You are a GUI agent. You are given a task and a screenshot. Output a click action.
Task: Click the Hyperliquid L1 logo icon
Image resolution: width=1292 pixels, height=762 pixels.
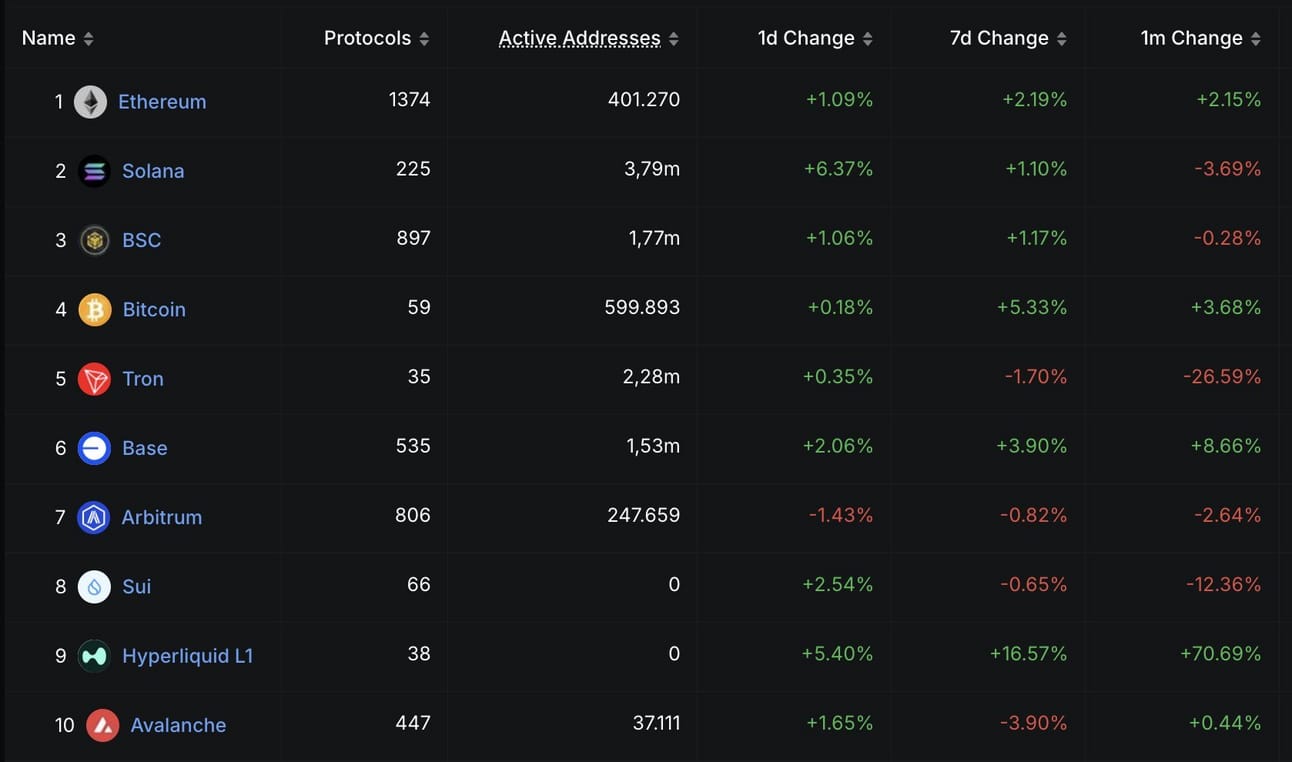pyautogui.click(x=94, y=656)
